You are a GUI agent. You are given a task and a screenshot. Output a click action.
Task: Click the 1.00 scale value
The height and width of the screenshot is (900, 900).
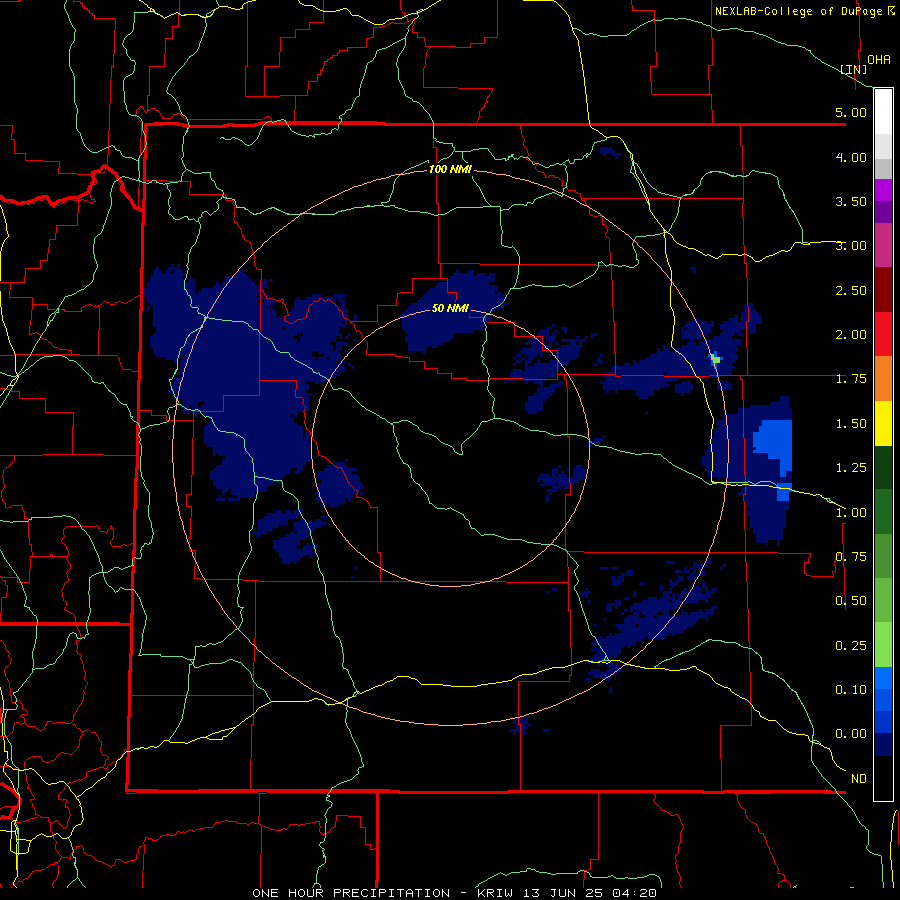851,513
